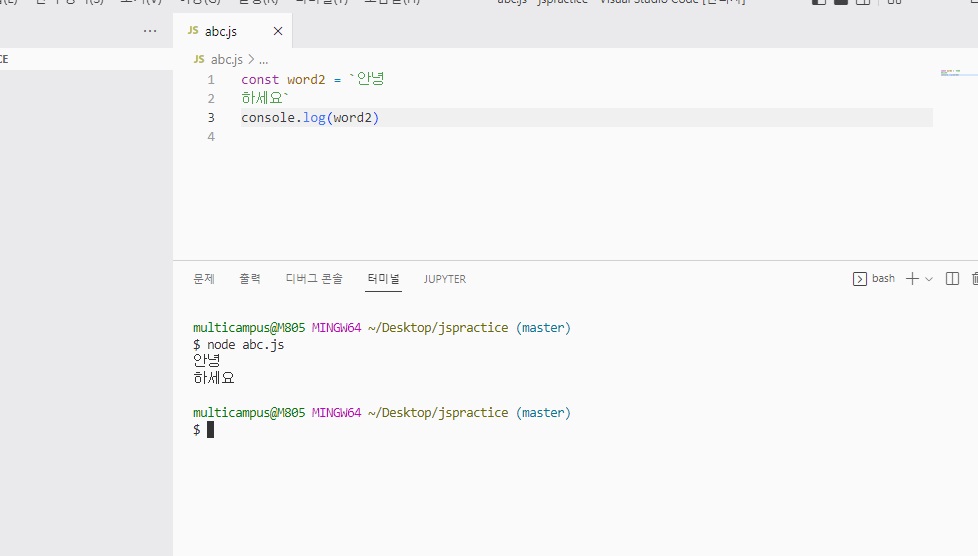Screen dimensions: 978x556
Task: Open the JUPYTER panel tab
Action: pos(445,279)
